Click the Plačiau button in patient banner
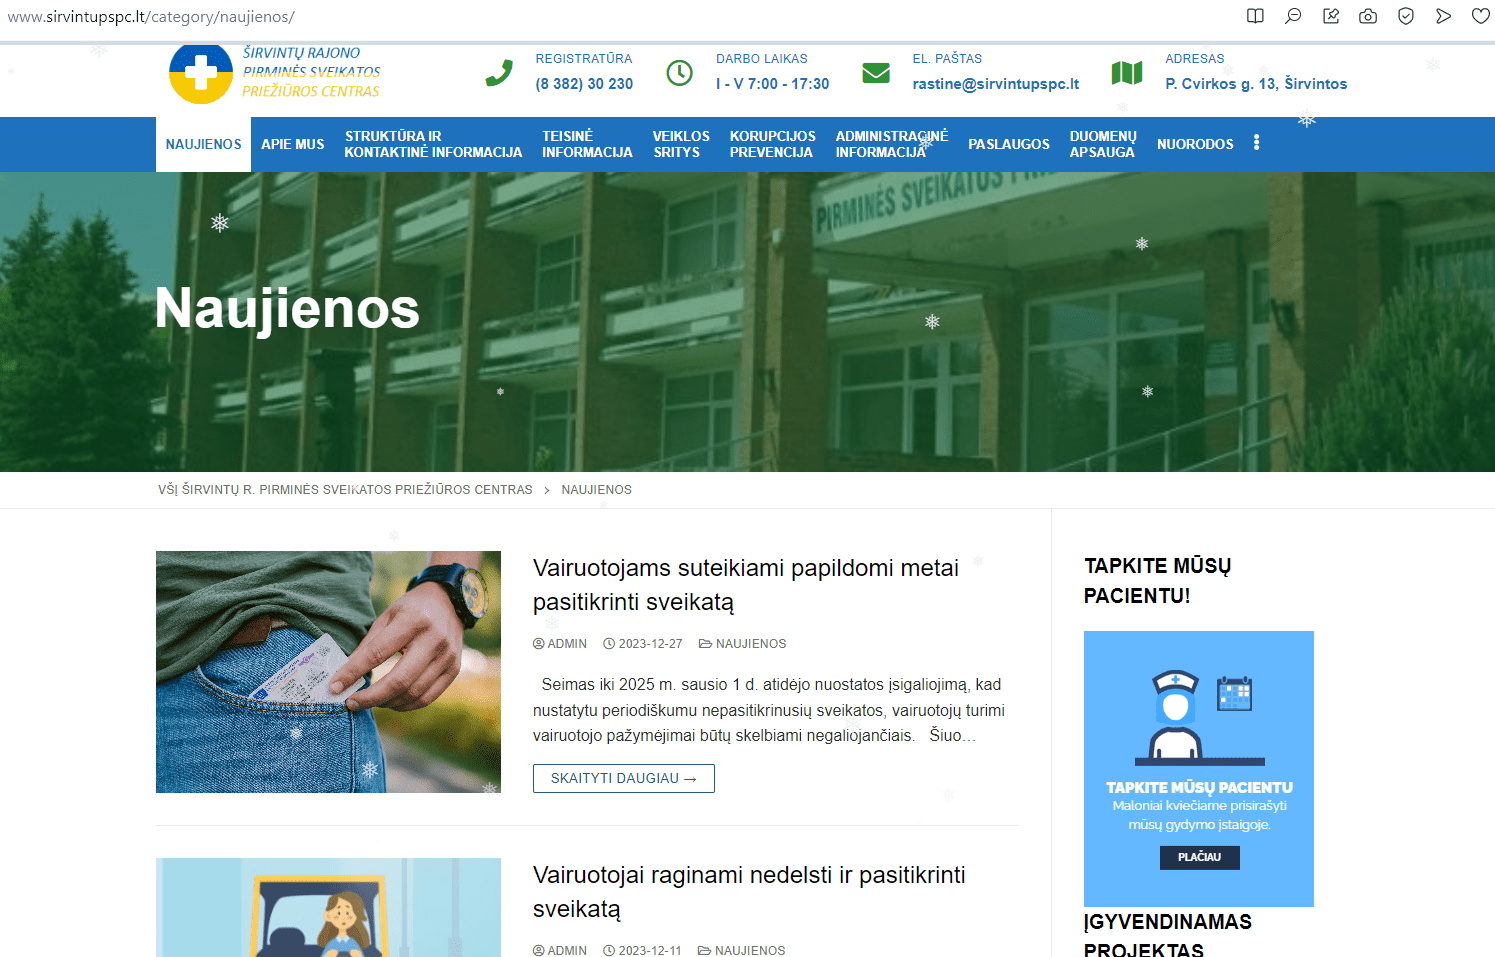 [x=1199, y=857]
